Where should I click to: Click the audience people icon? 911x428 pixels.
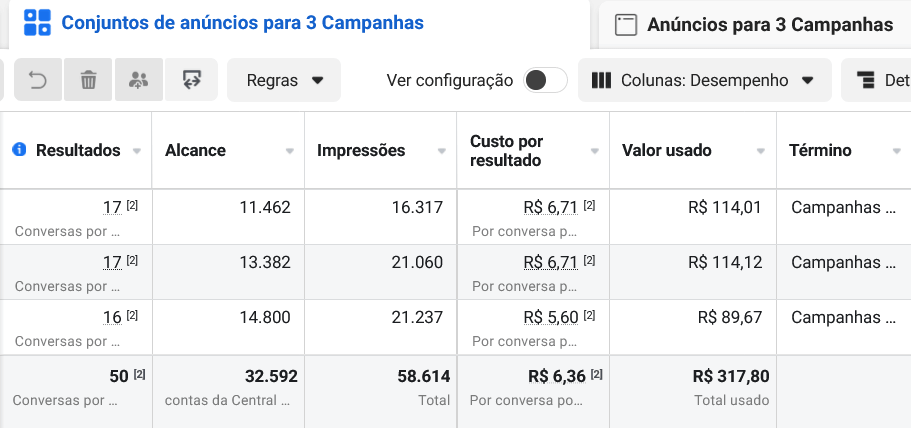click(138, 80)
